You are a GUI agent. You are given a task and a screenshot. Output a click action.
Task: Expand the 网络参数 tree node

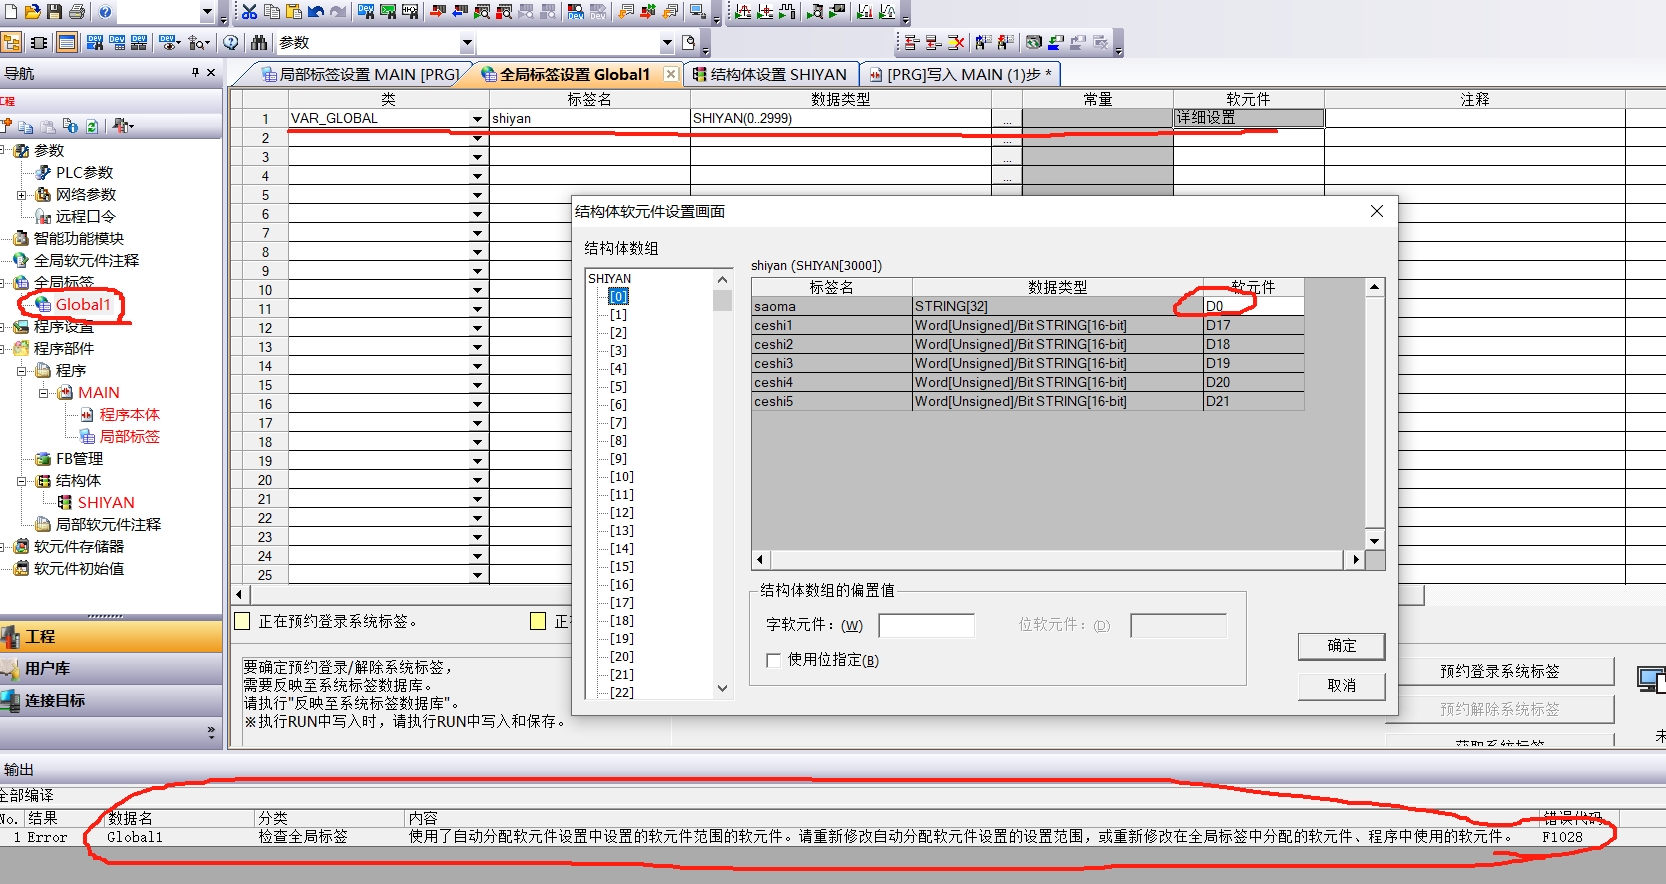22,195
